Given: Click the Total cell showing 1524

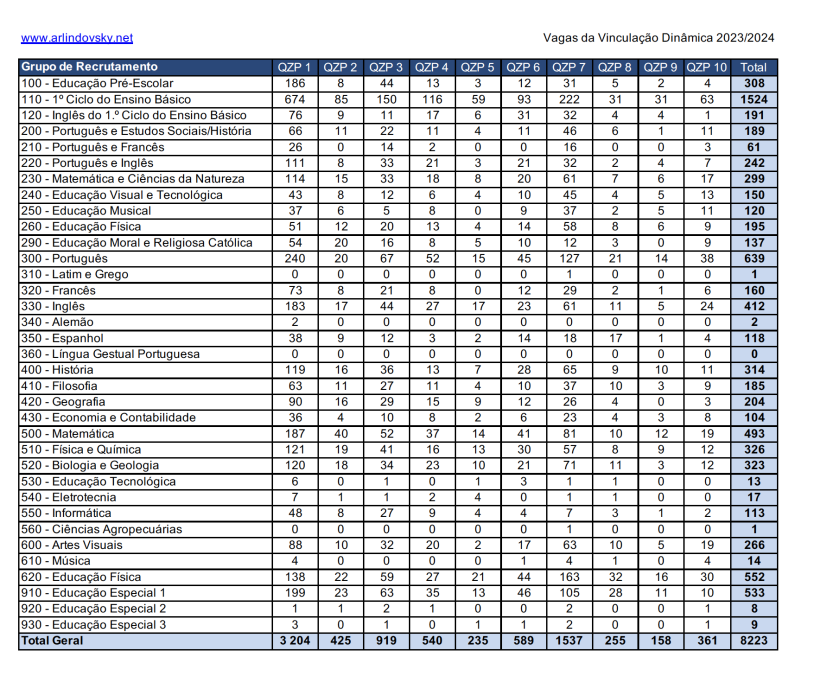Looking at the screenshot, I should 754,100.
